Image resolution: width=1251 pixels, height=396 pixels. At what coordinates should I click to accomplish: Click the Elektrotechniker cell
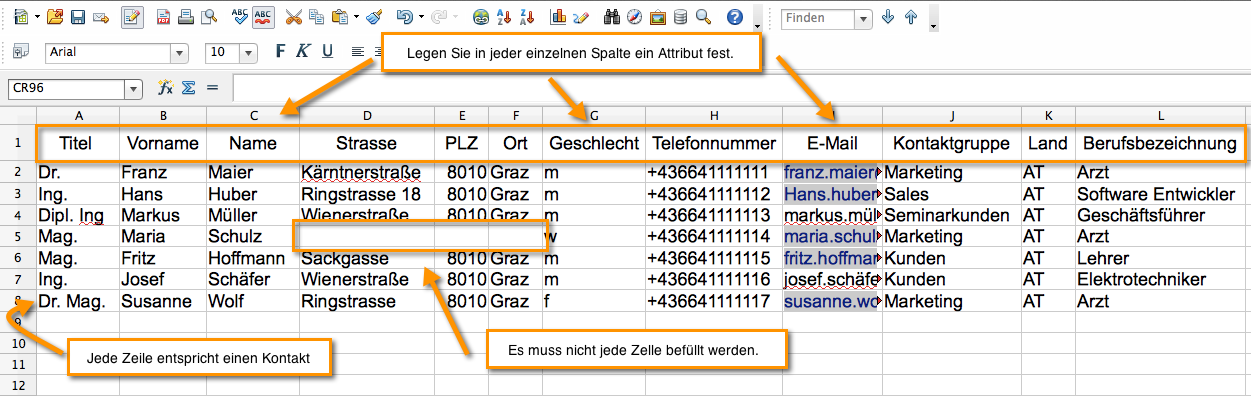pyautogui.click(x=1162, y=279)
